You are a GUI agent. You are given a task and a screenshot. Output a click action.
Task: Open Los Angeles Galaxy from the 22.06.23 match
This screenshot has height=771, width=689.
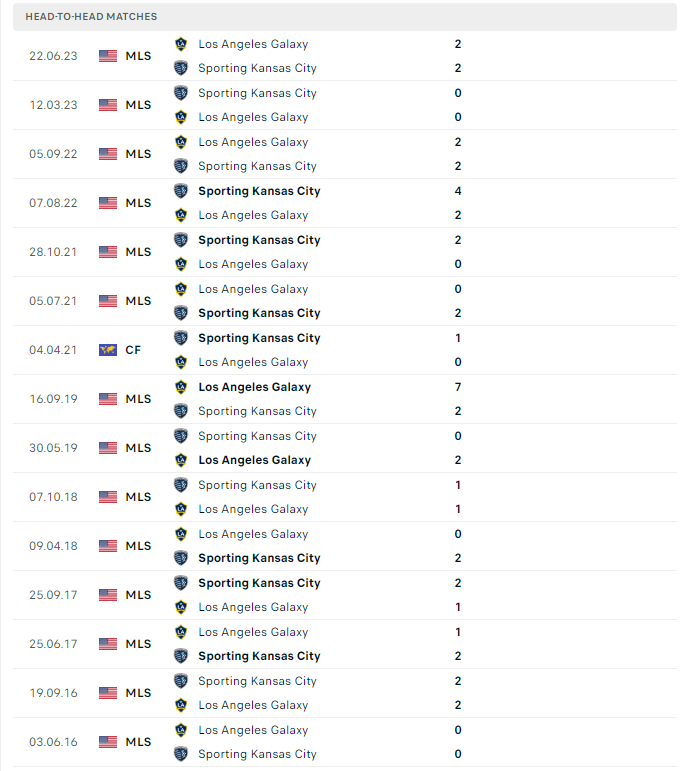click(x=253, y=44)
